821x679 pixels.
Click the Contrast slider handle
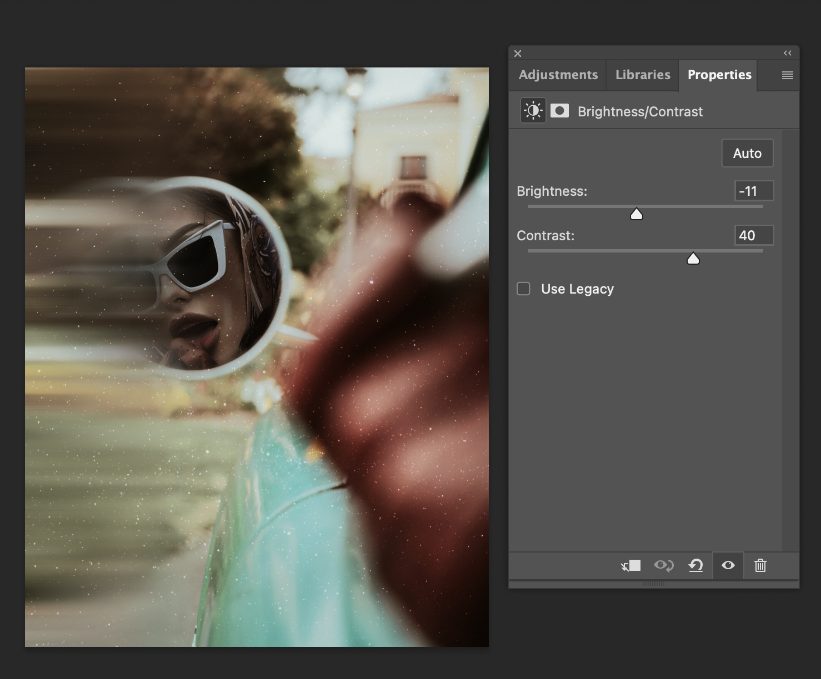pyautogui.click(x=693, y=259)
